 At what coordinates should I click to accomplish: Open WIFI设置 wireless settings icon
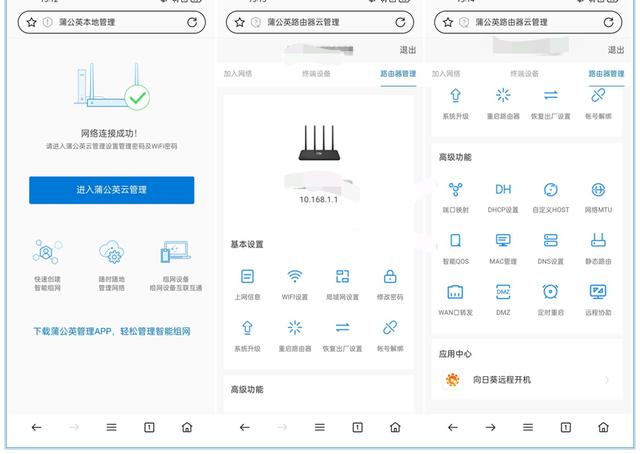coord(295,276)
